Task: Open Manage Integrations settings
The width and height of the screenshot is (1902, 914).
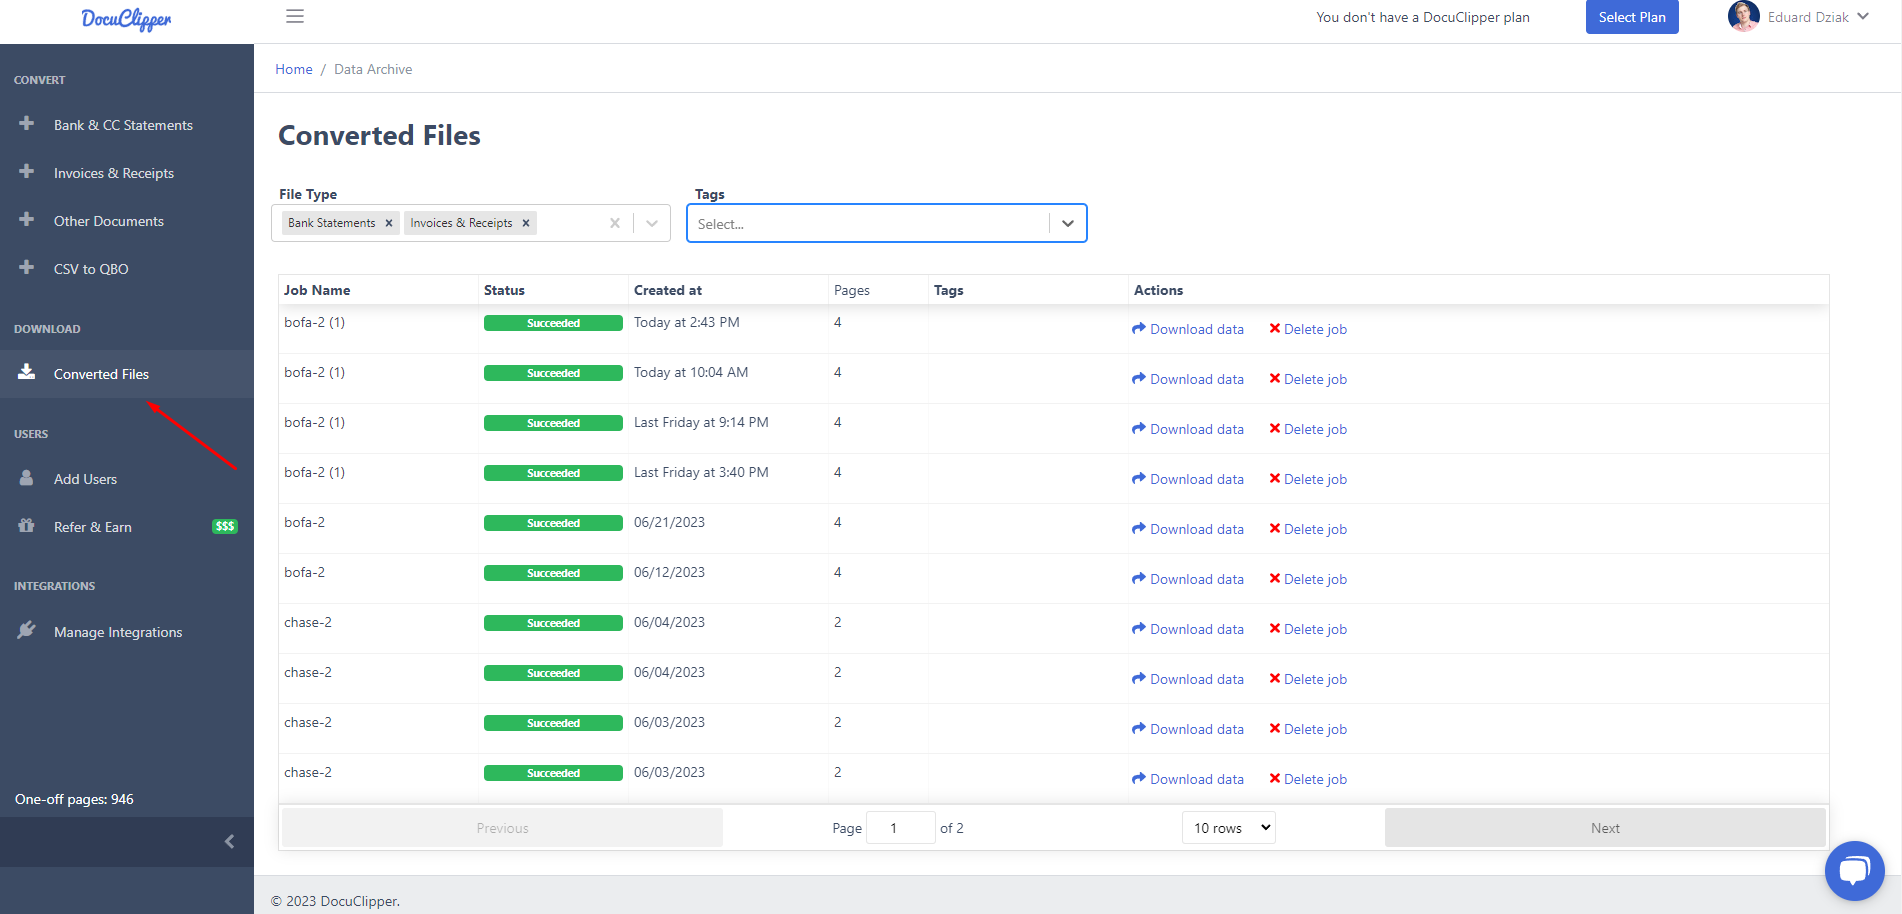Action: coord(118,631)
